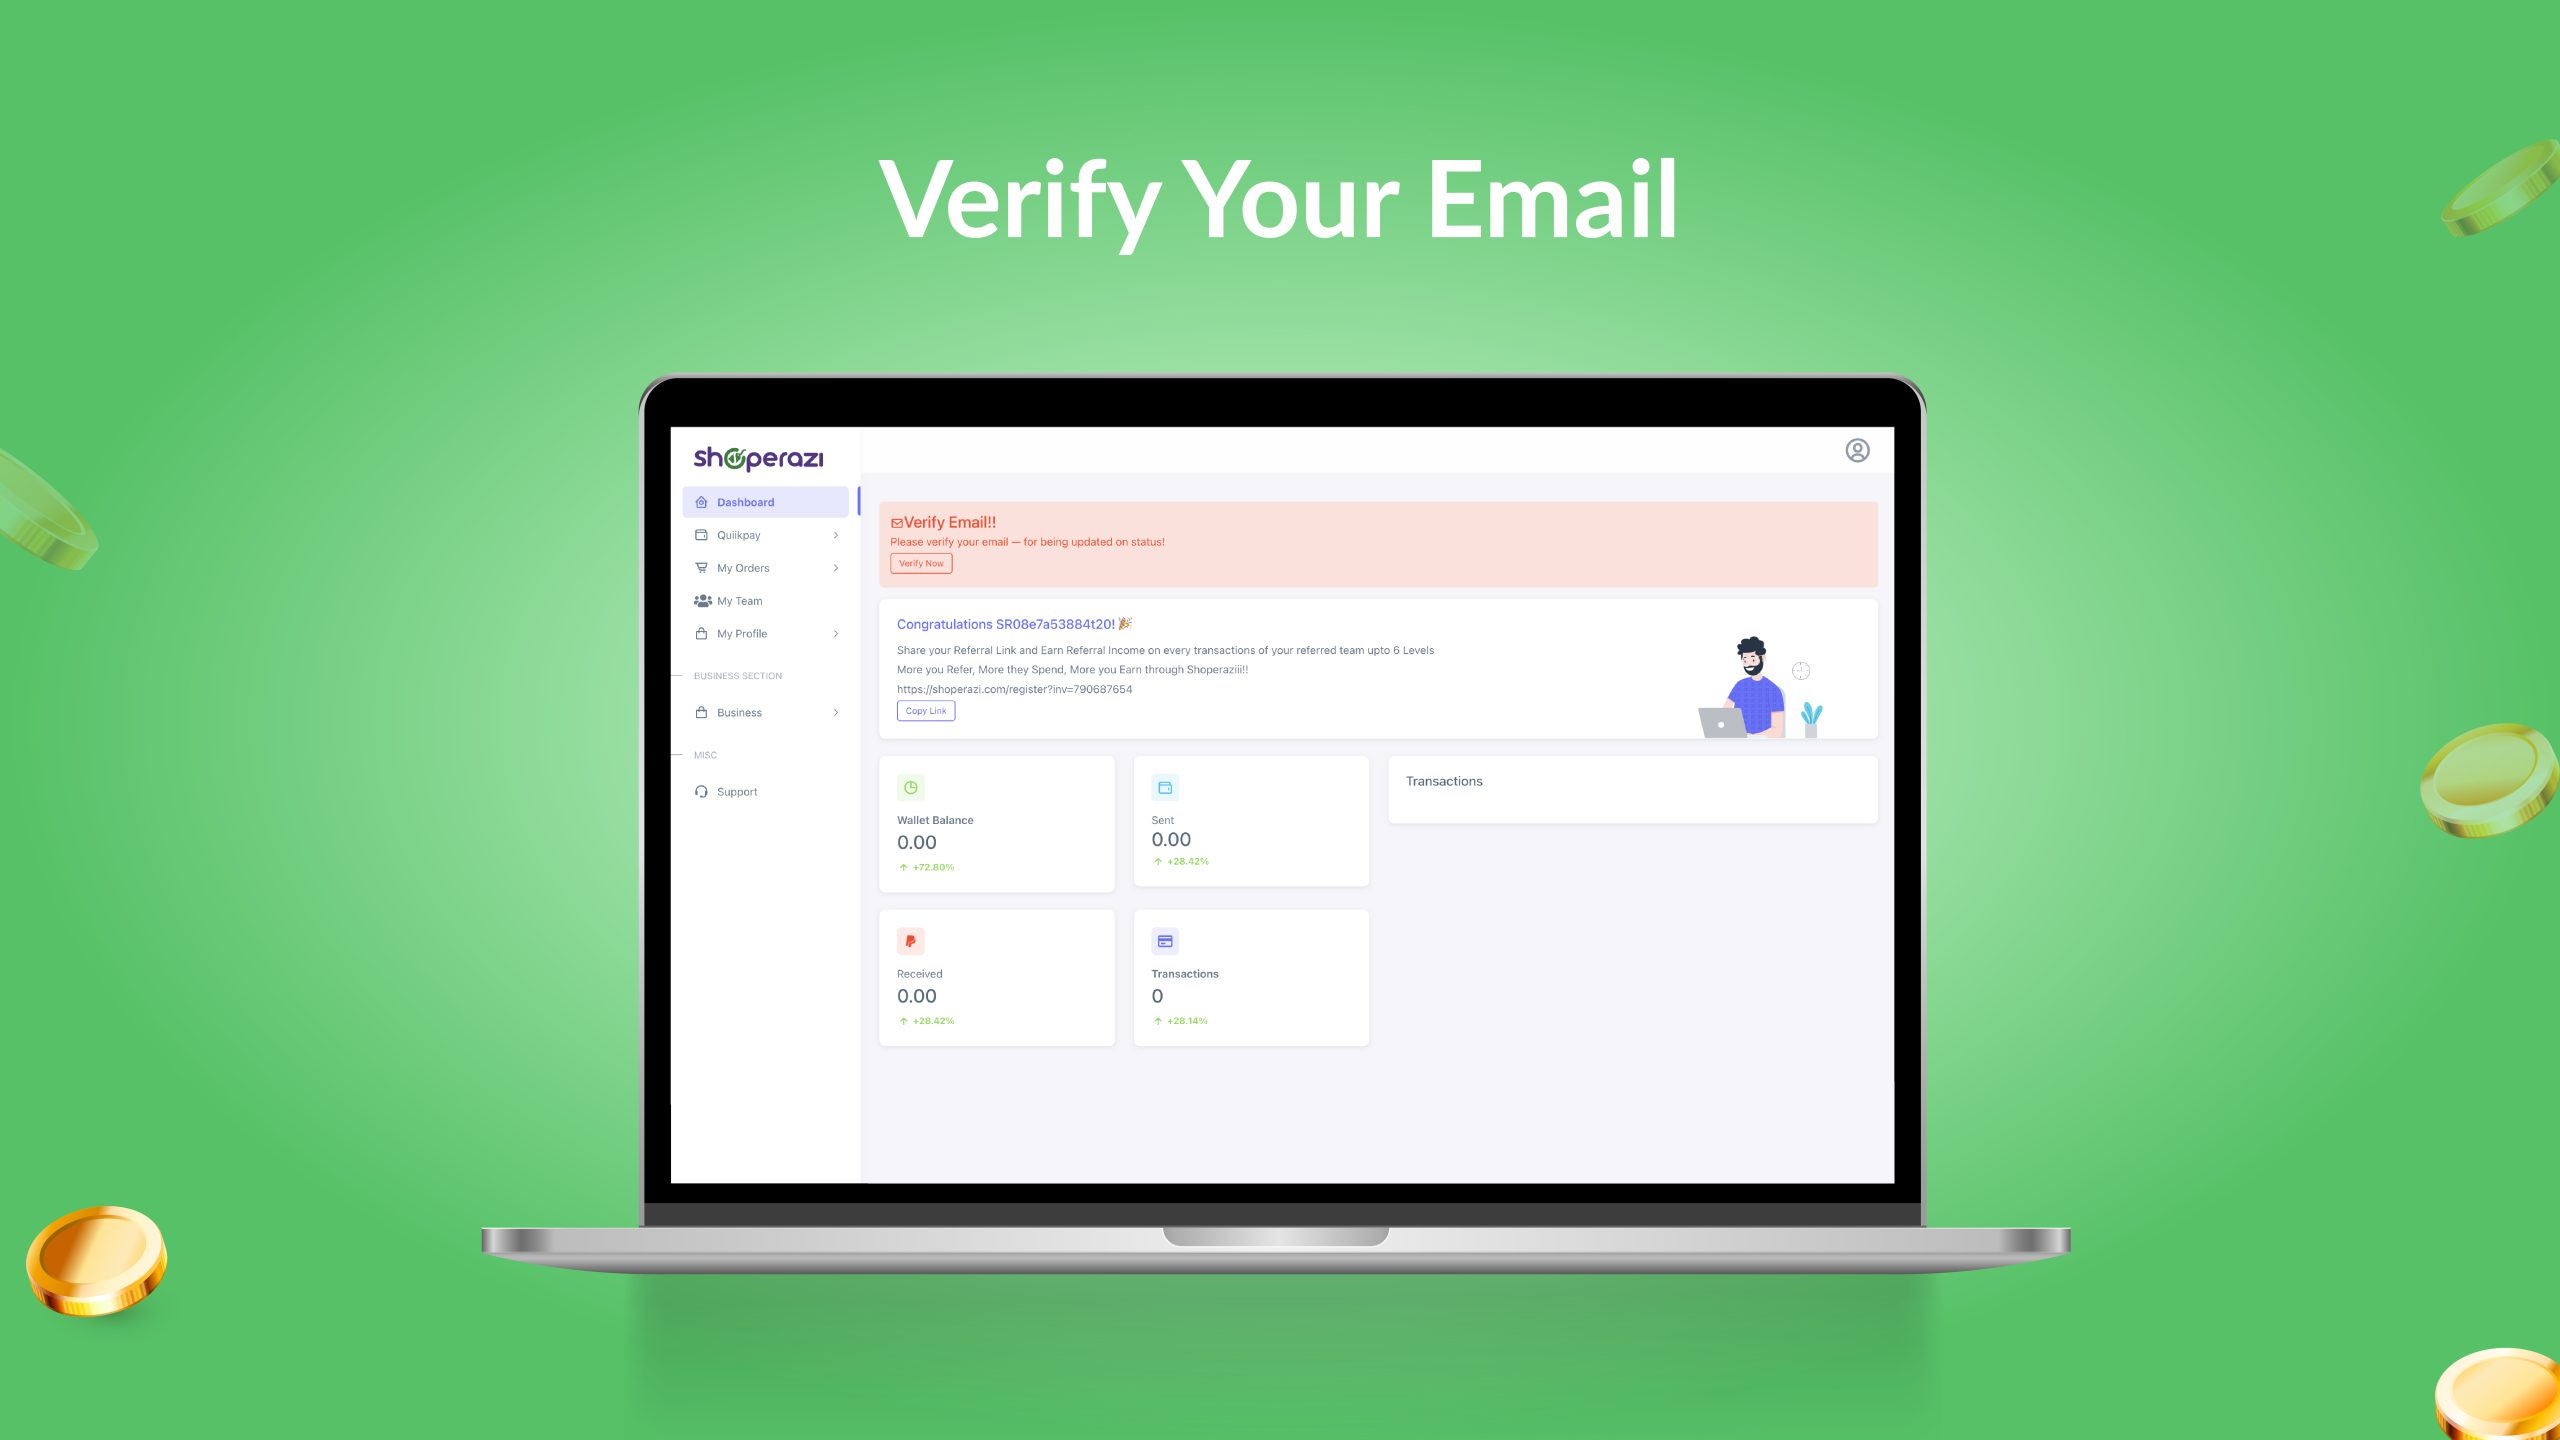This screenshot has height=1440, width=2560.
Task: Click the Dashboard sidebar icon
Action: click(700, 501)
